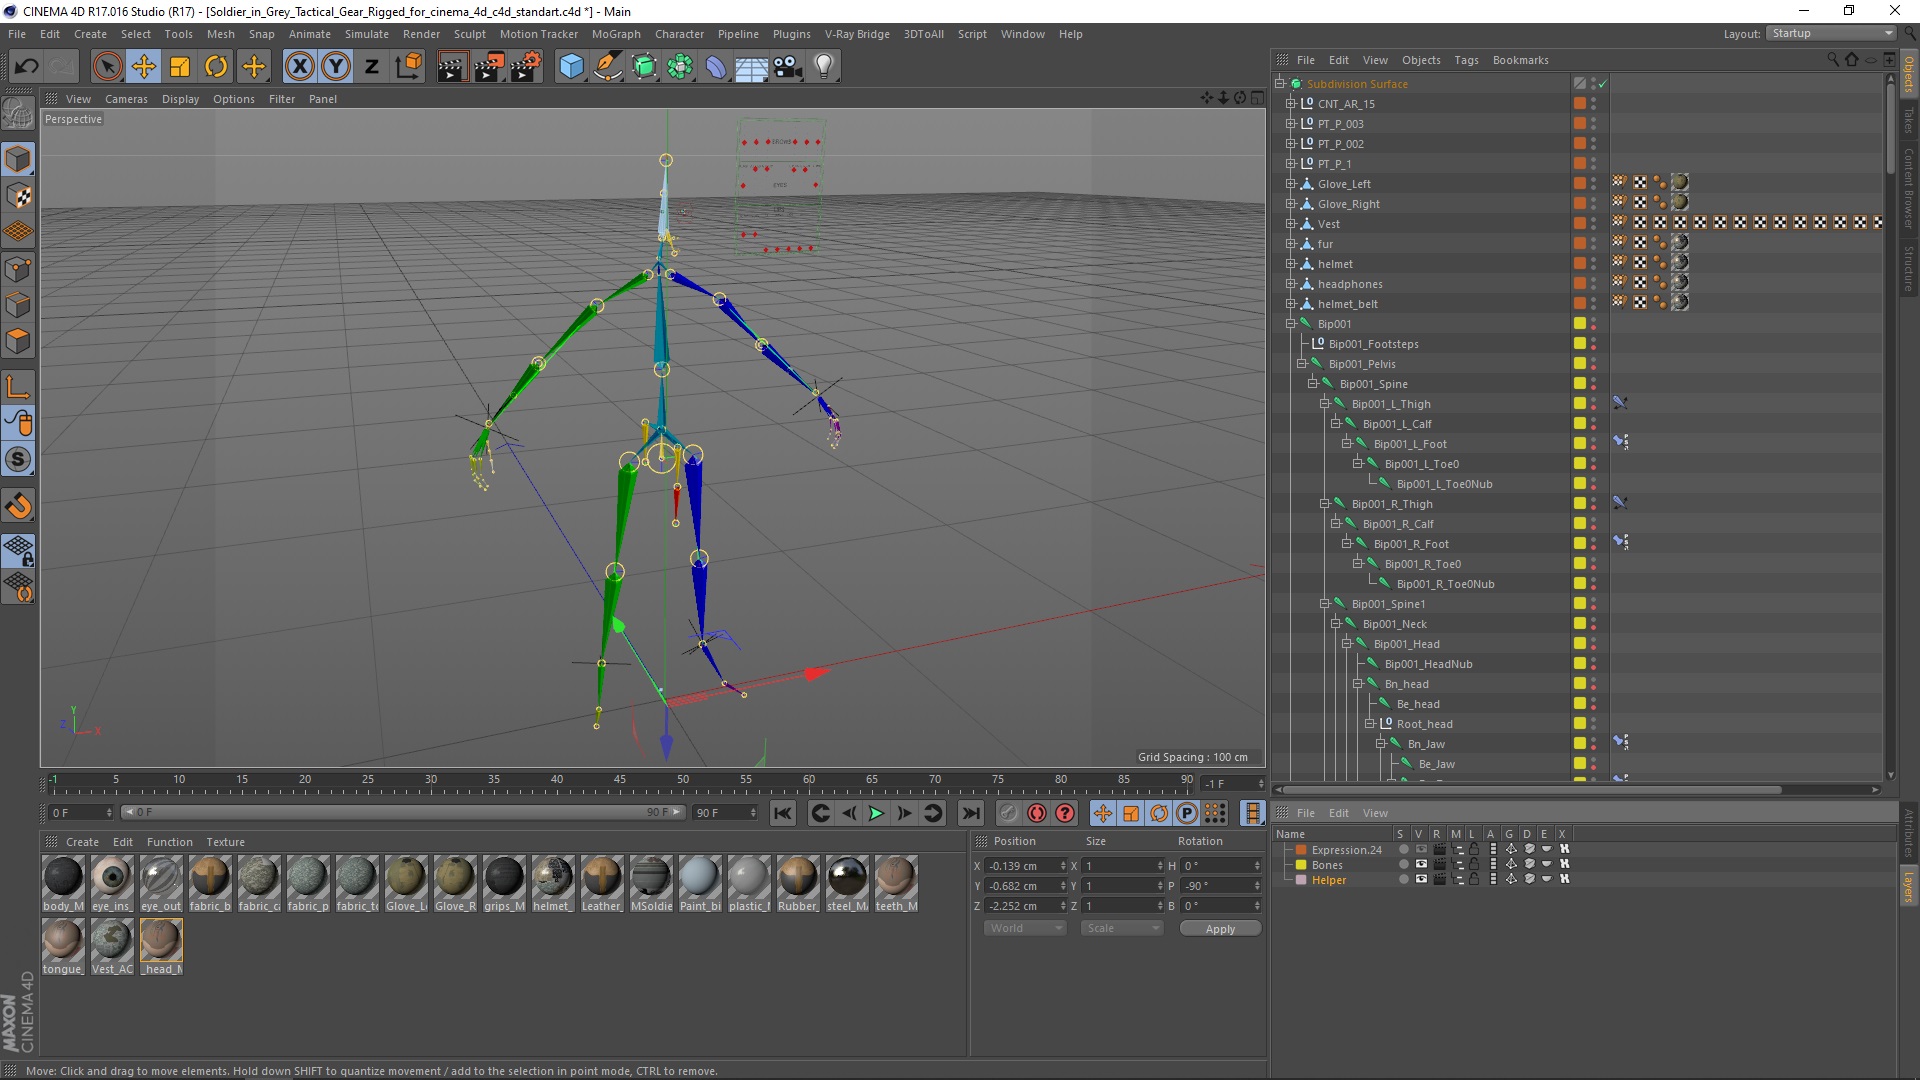The height and width of the screenshot is (1080, 1920).
Task: Expand the helmet object
Action: pos(1291,264)
